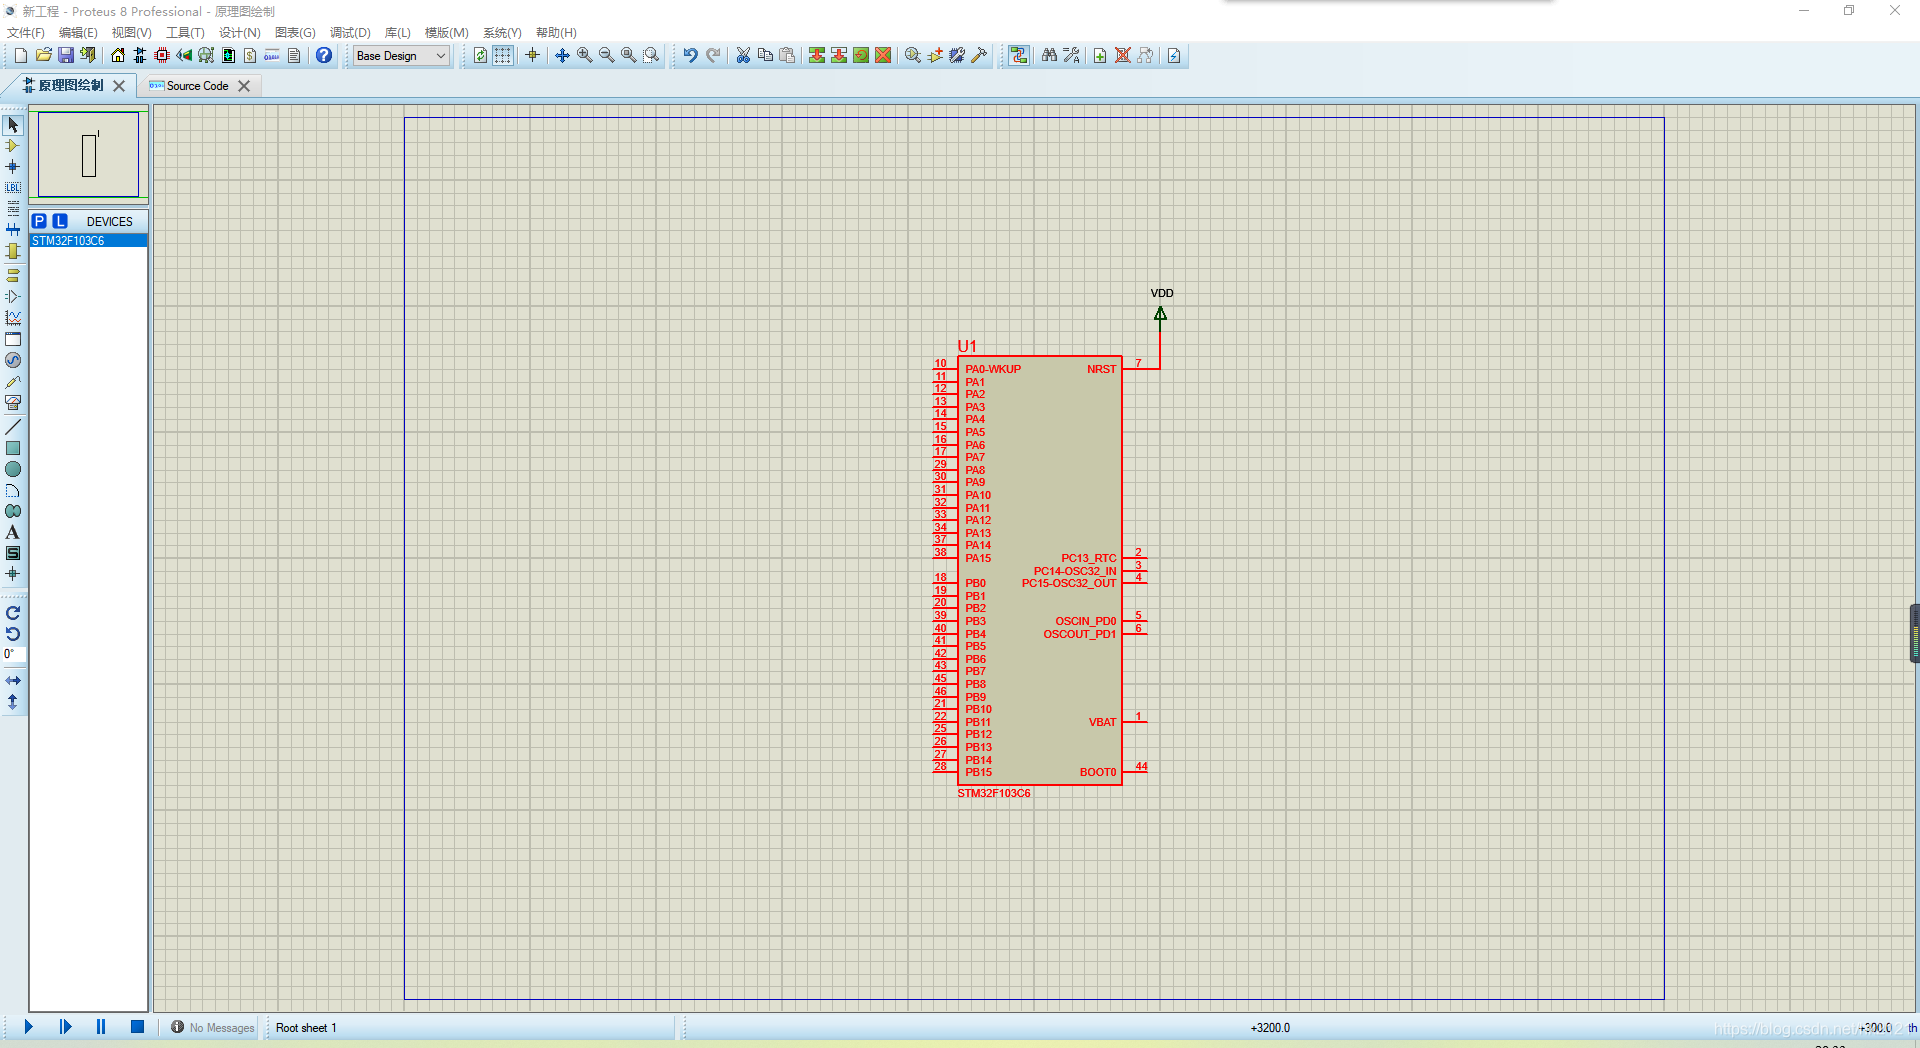Click Library Manager L button
The height and width of the screenshot is (1048, 1920).
60,221
